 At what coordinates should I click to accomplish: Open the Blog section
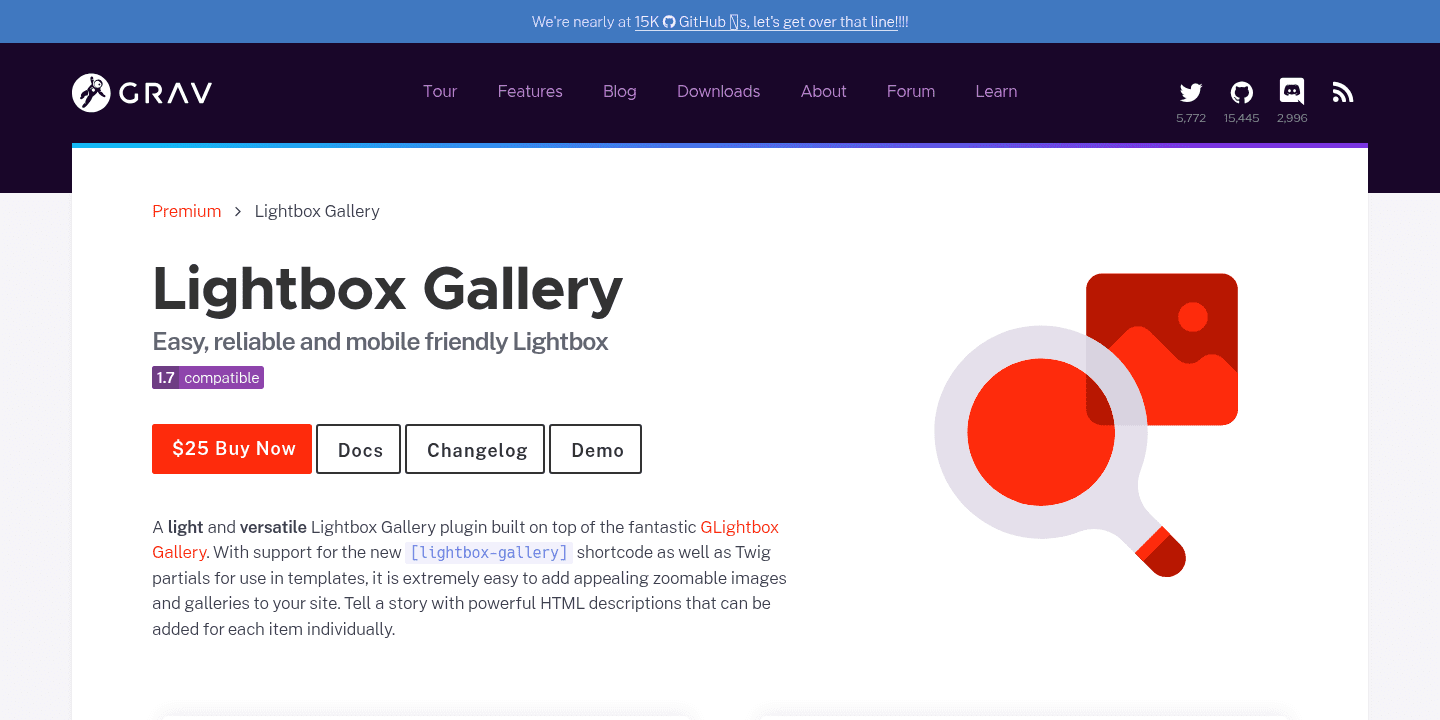click(x=620, y=91)
